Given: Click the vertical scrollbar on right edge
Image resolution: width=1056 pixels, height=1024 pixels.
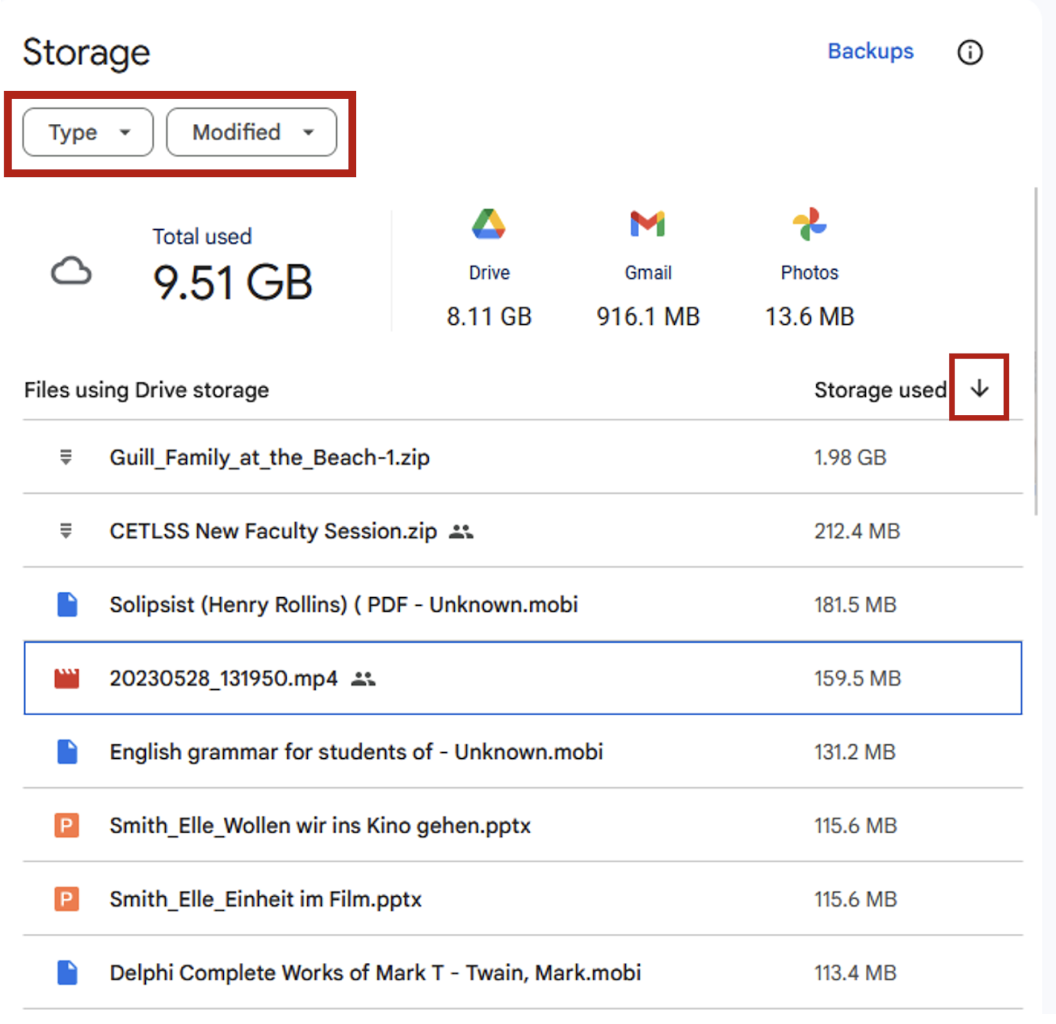Looking at the screenshot, I should pos(1036,350).
